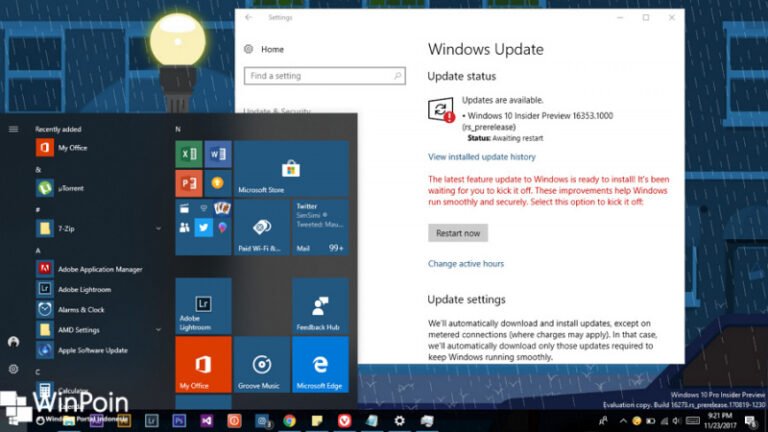
Task: Select Adobe Application Manager from app list
Action: (100, 269)
